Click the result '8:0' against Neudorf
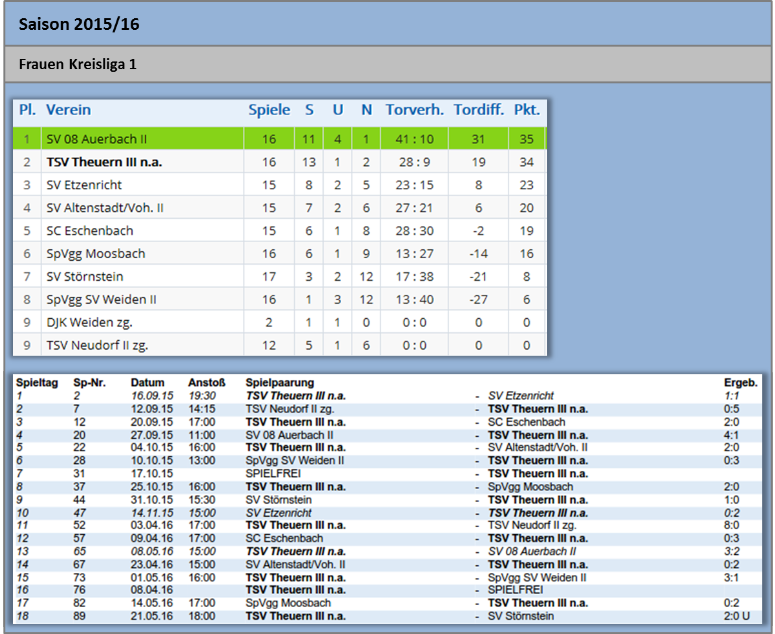 point(732,525)
